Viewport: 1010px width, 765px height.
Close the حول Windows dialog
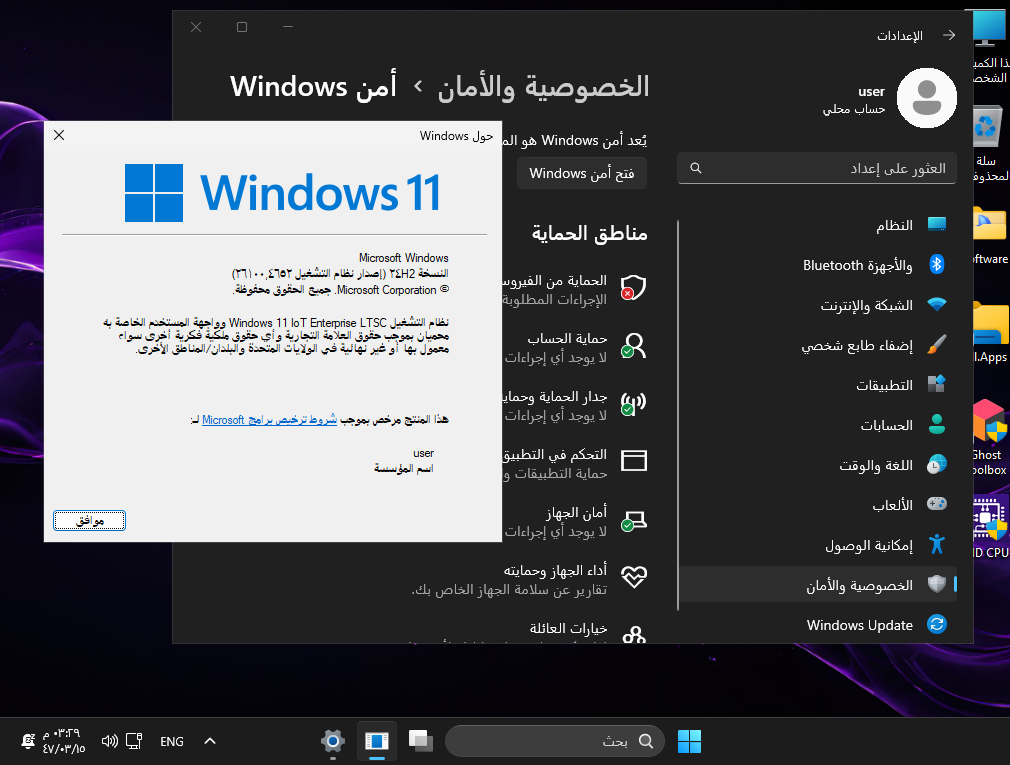click(x=59, y=135)
